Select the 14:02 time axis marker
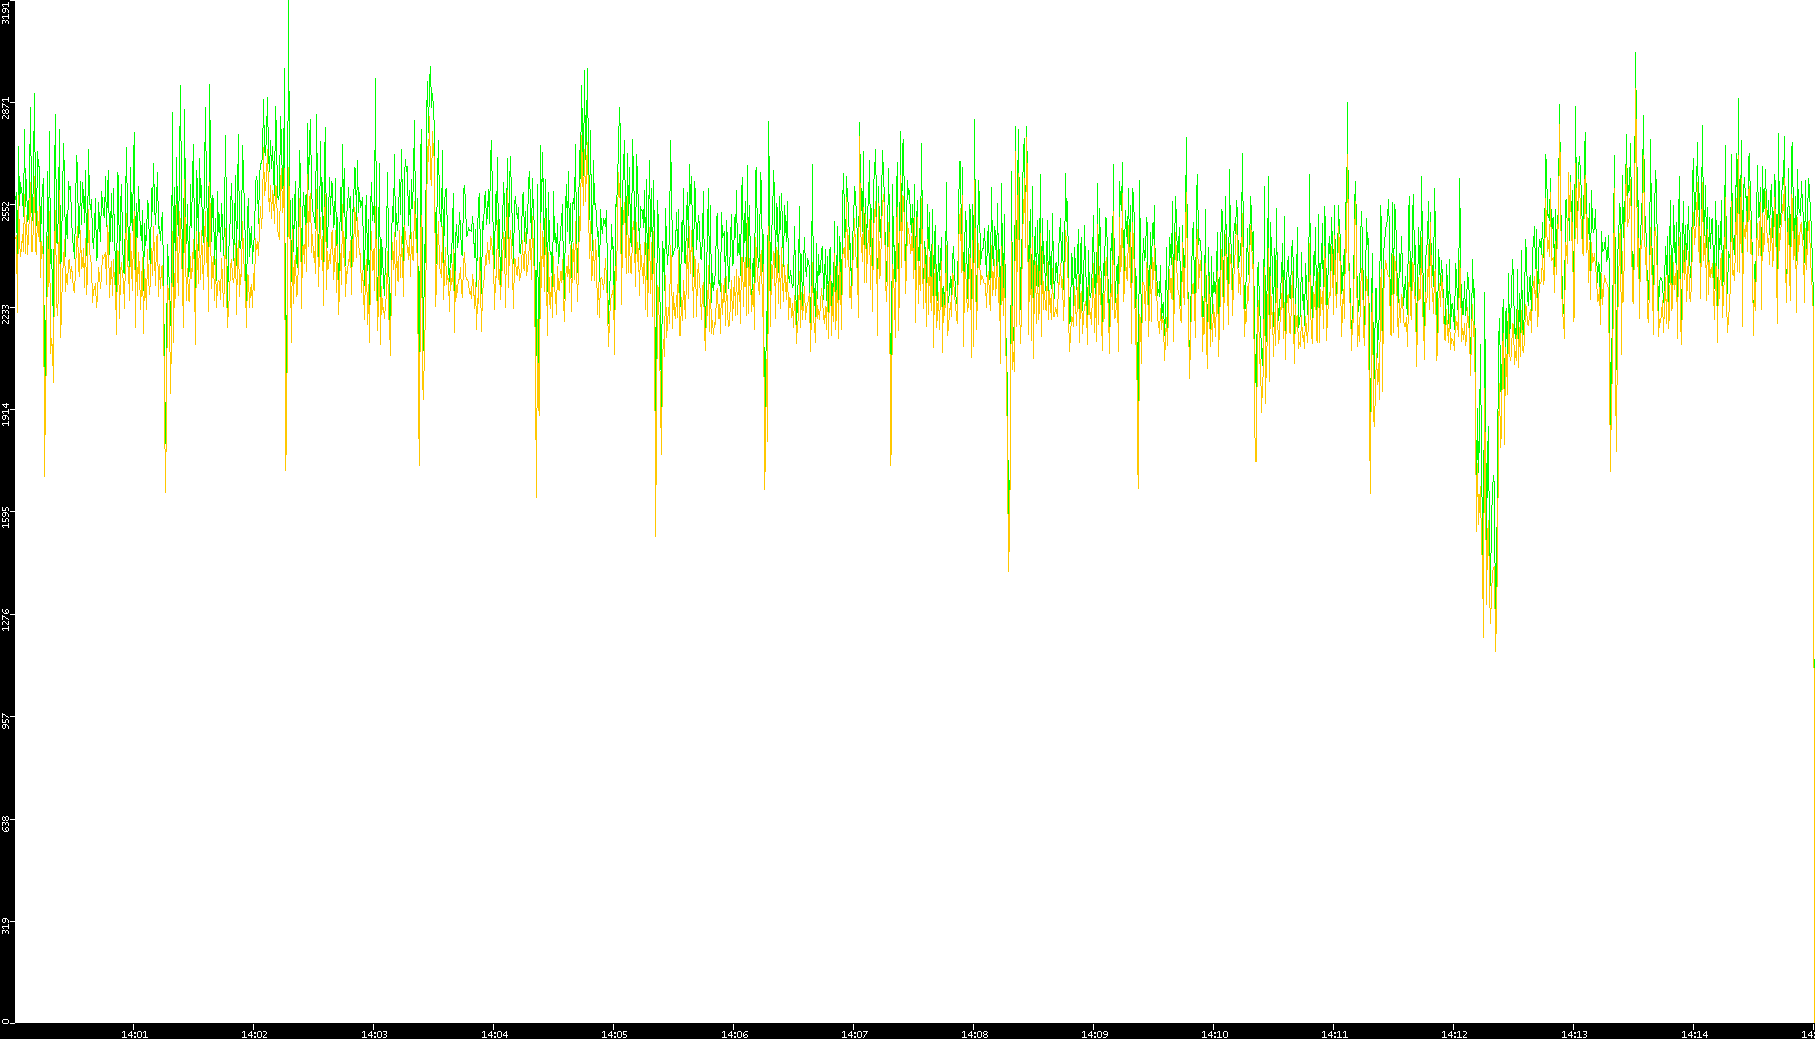1815x1039 pixels. click(254, 1033)
